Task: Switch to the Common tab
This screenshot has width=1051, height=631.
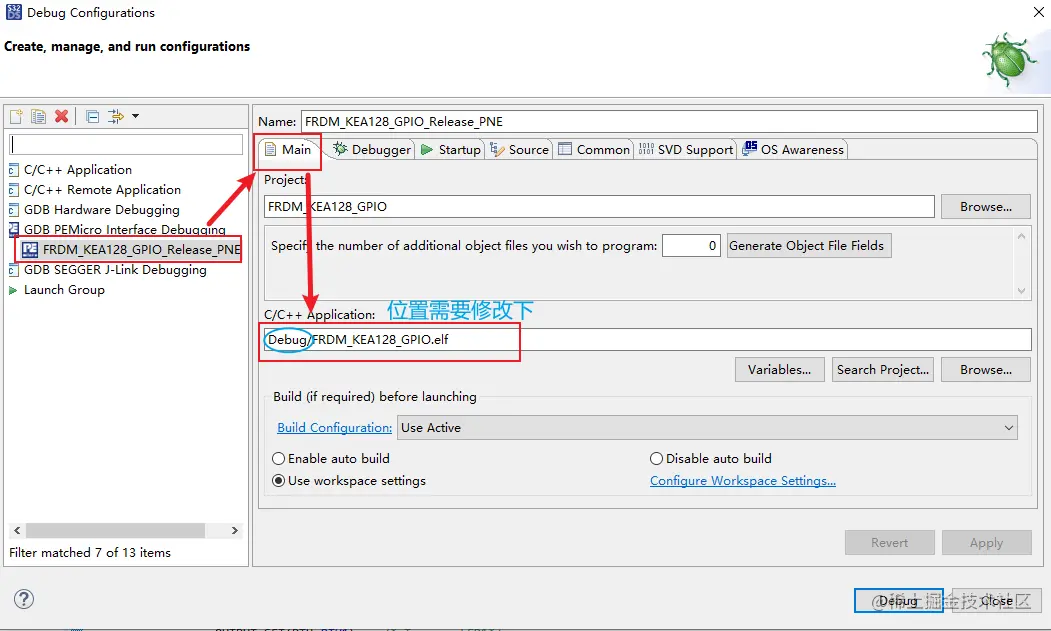Action: pos(595,150)
